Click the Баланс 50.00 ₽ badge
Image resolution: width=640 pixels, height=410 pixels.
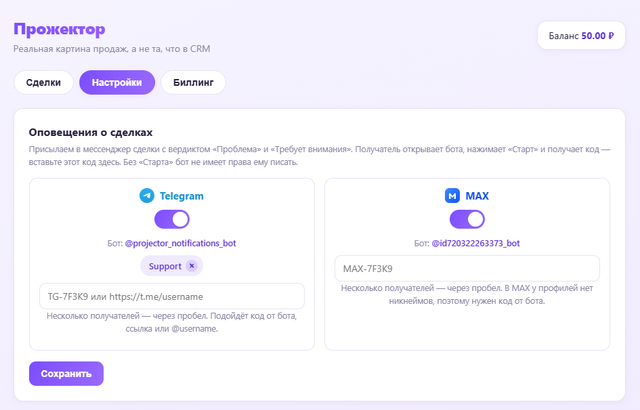pyautogui.click(x=581, y=36)
